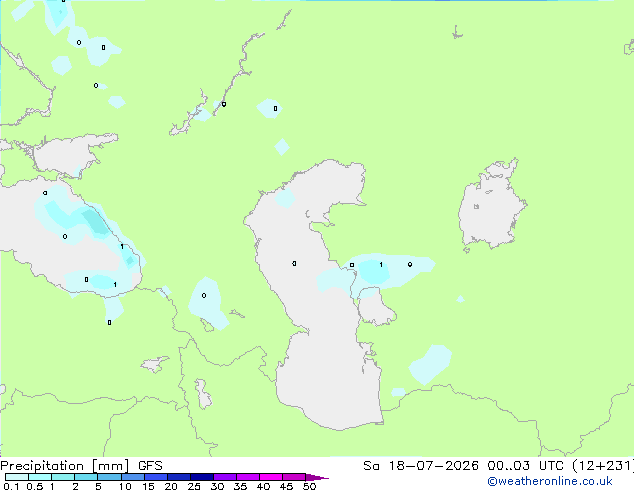Click the '0.5' legend scale label

[35, 486]
